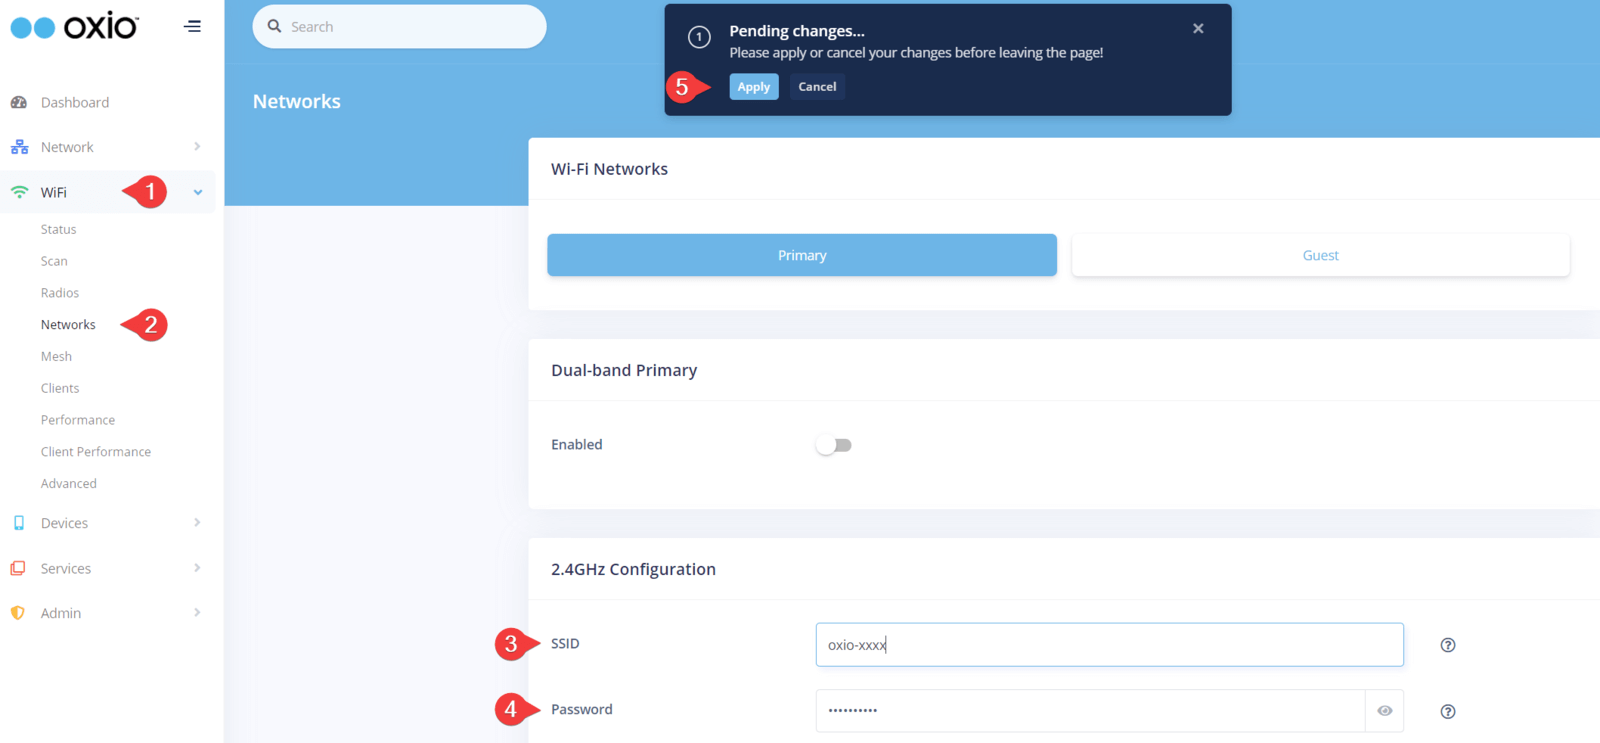Image resolution: width=1600 pixels, height=743 pixels.
Task: Click the hamburger menu collapse icon
Action: coord(192,27)
